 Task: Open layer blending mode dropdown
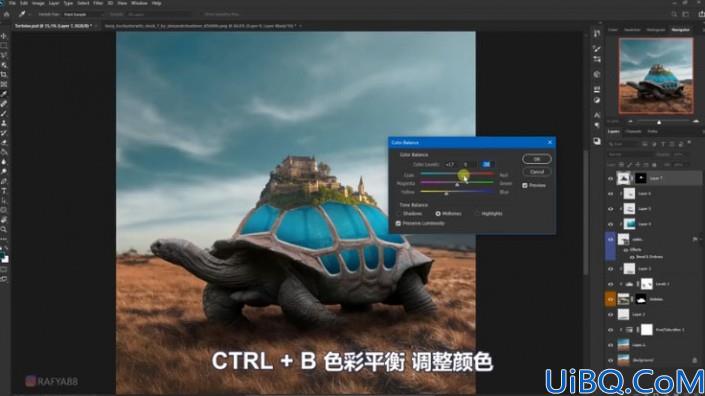pos(629,155)
